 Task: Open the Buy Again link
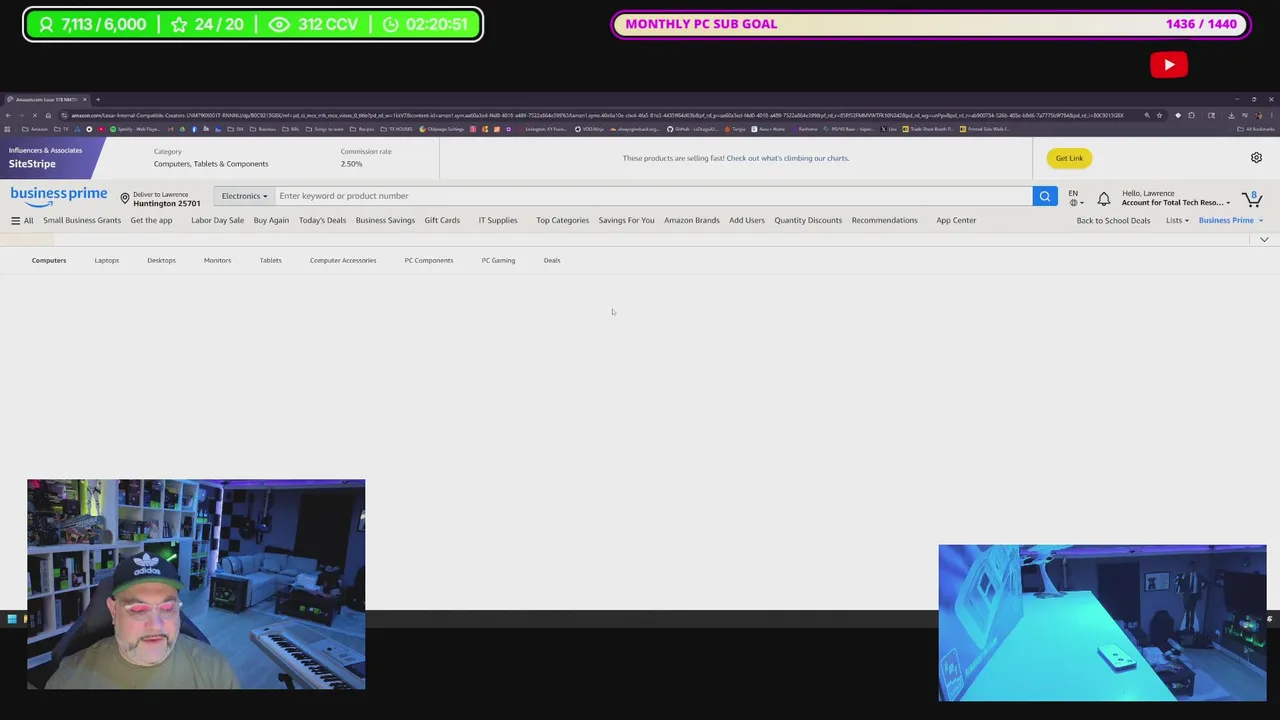(x=271, y=220)
